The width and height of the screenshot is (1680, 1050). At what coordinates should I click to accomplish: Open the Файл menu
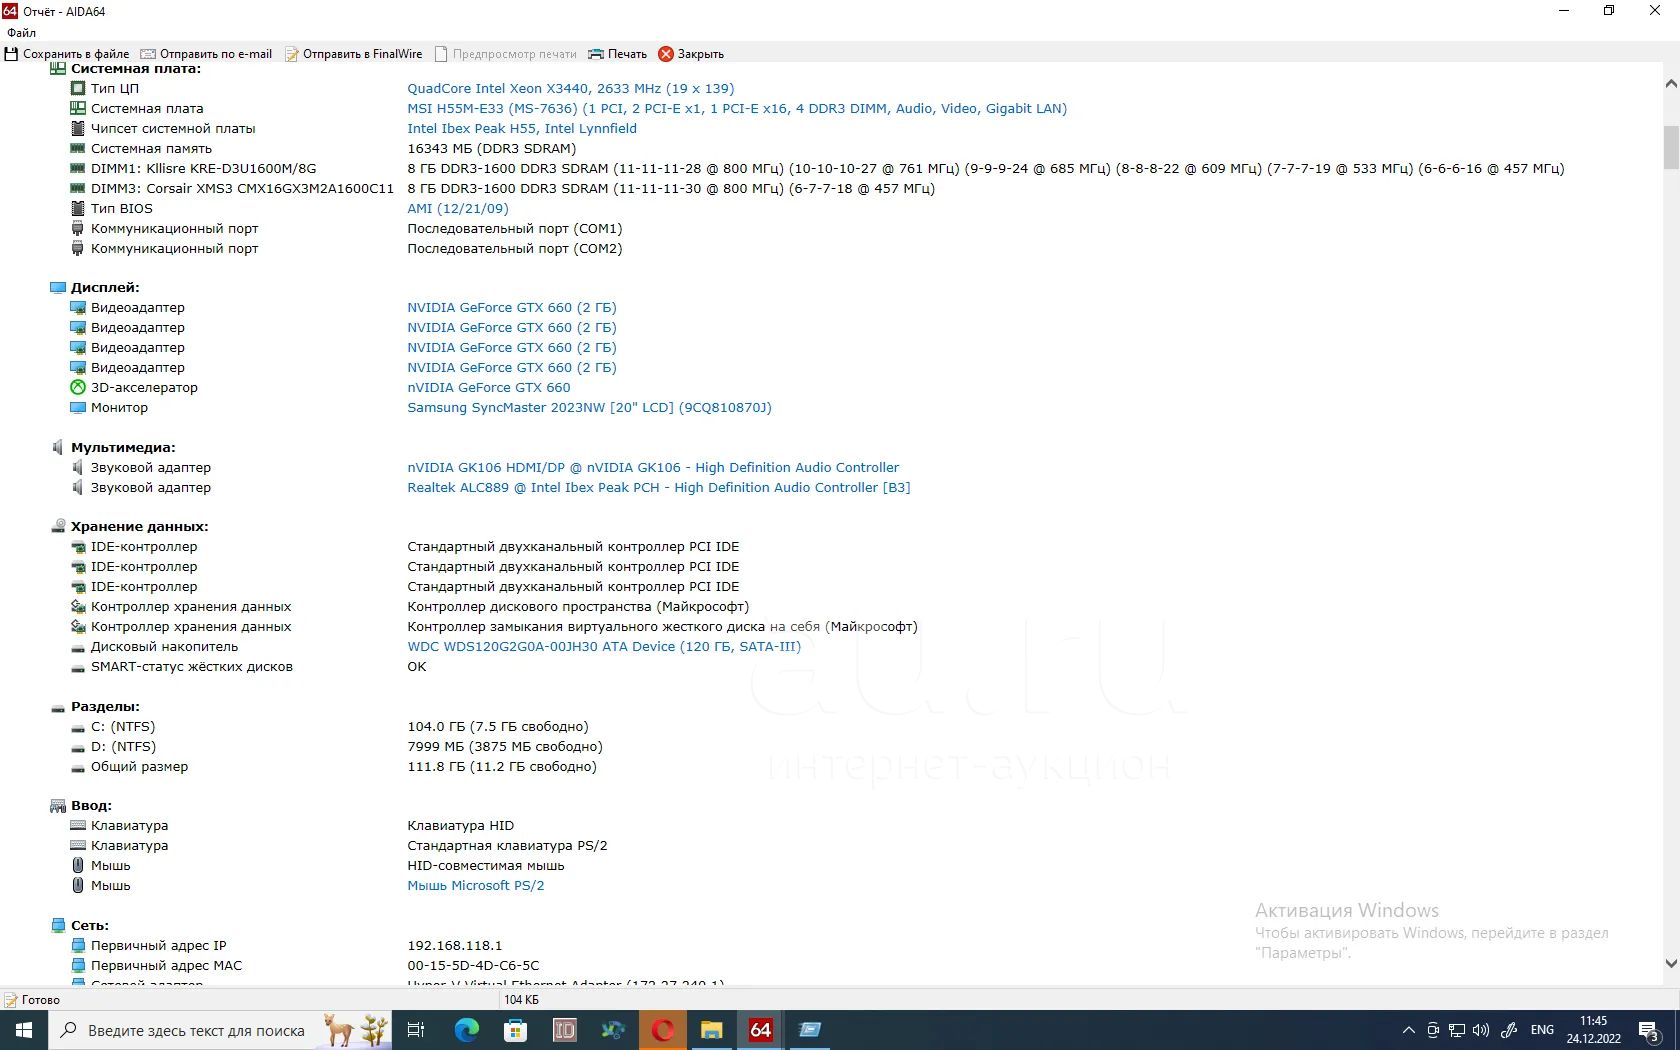pos(21,33)
